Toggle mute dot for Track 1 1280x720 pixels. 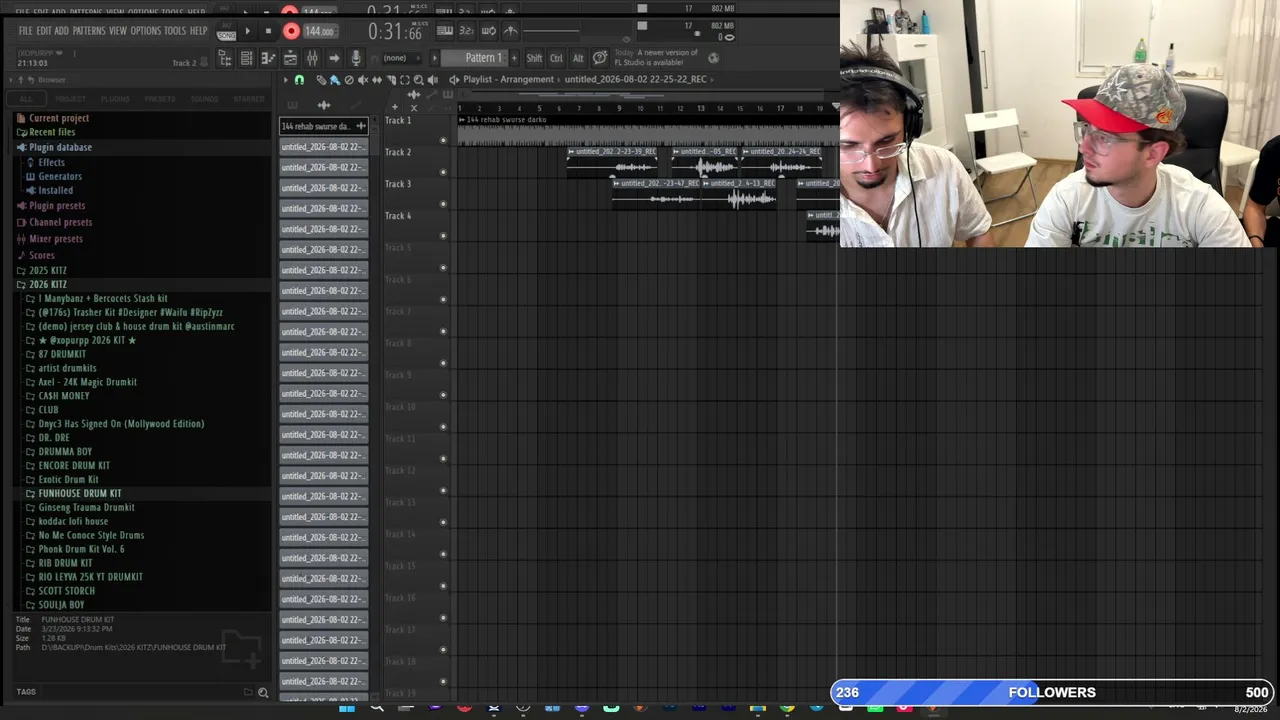tap(443, 141)
